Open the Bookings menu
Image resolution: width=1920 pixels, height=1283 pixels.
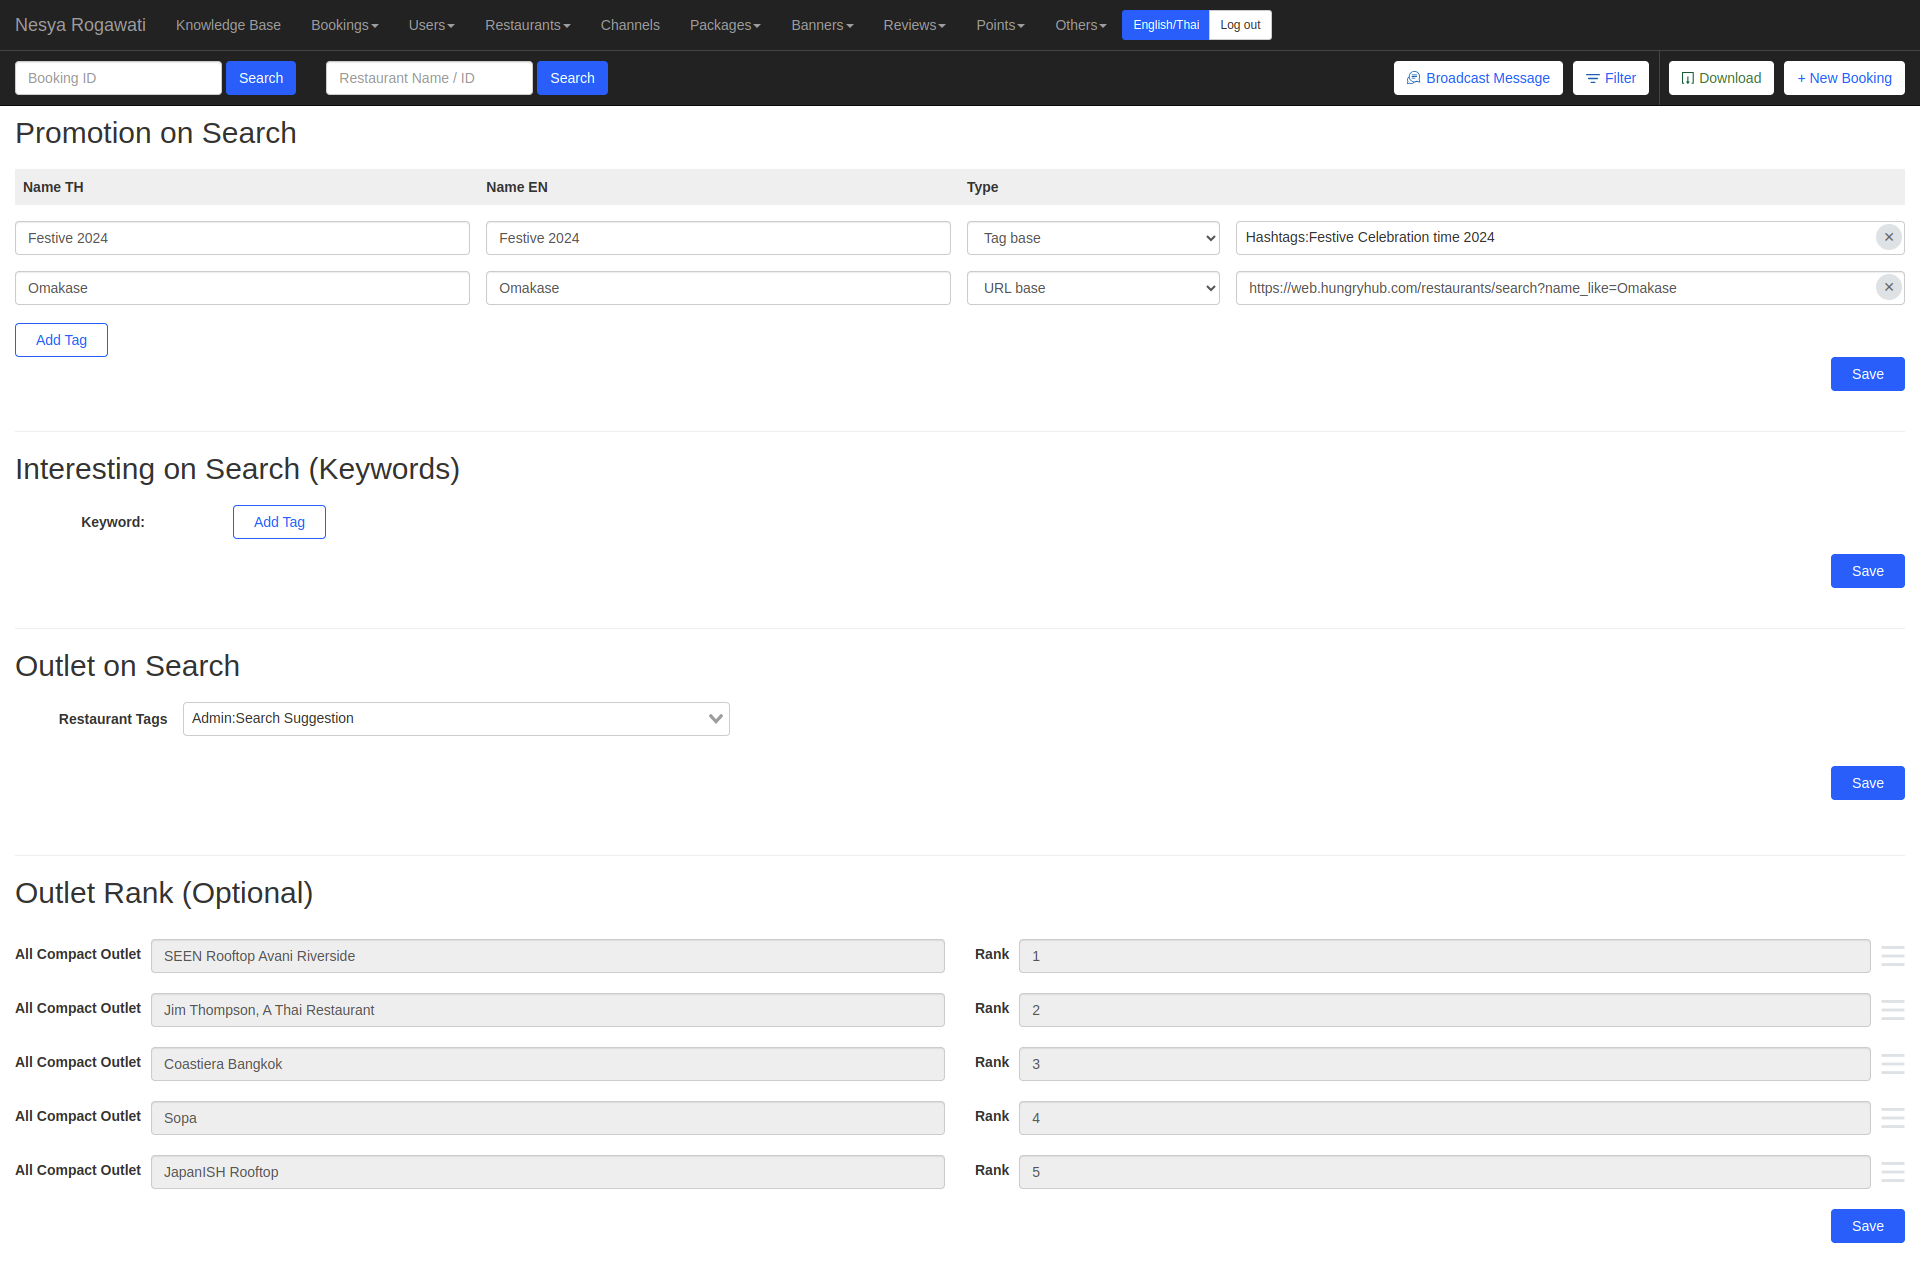[344, 25]
